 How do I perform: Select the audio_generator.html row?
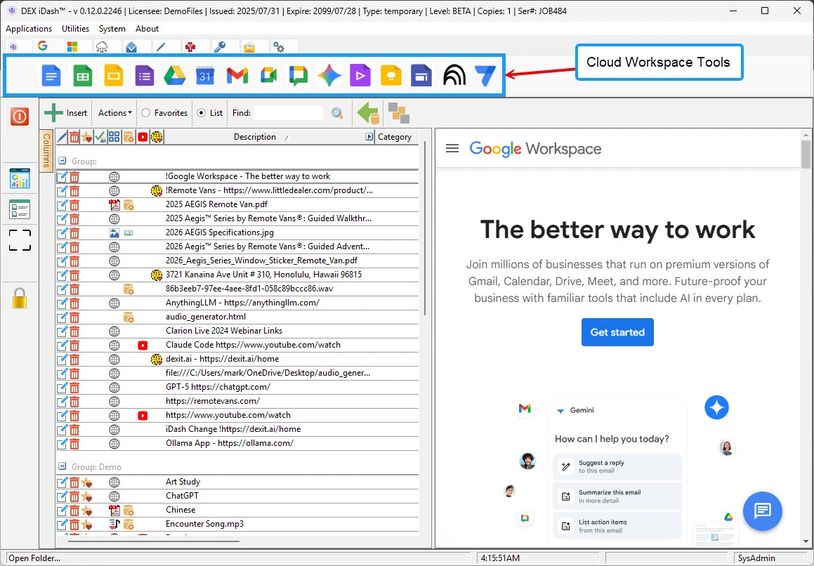[x=237, y=317]
